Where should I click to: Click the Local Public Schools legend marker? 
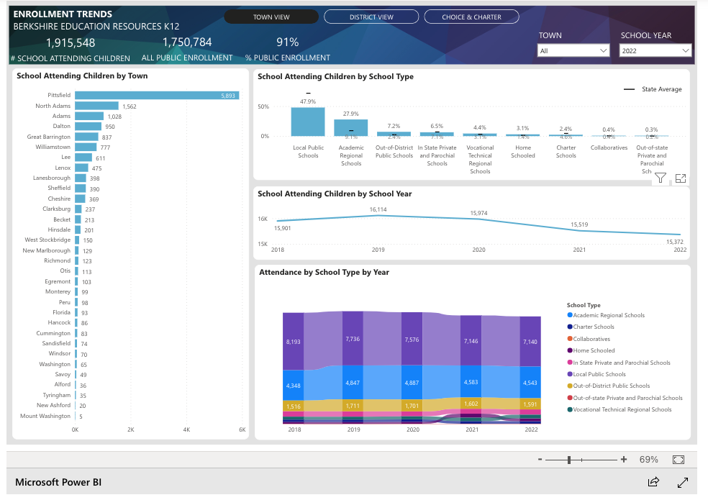570,374
